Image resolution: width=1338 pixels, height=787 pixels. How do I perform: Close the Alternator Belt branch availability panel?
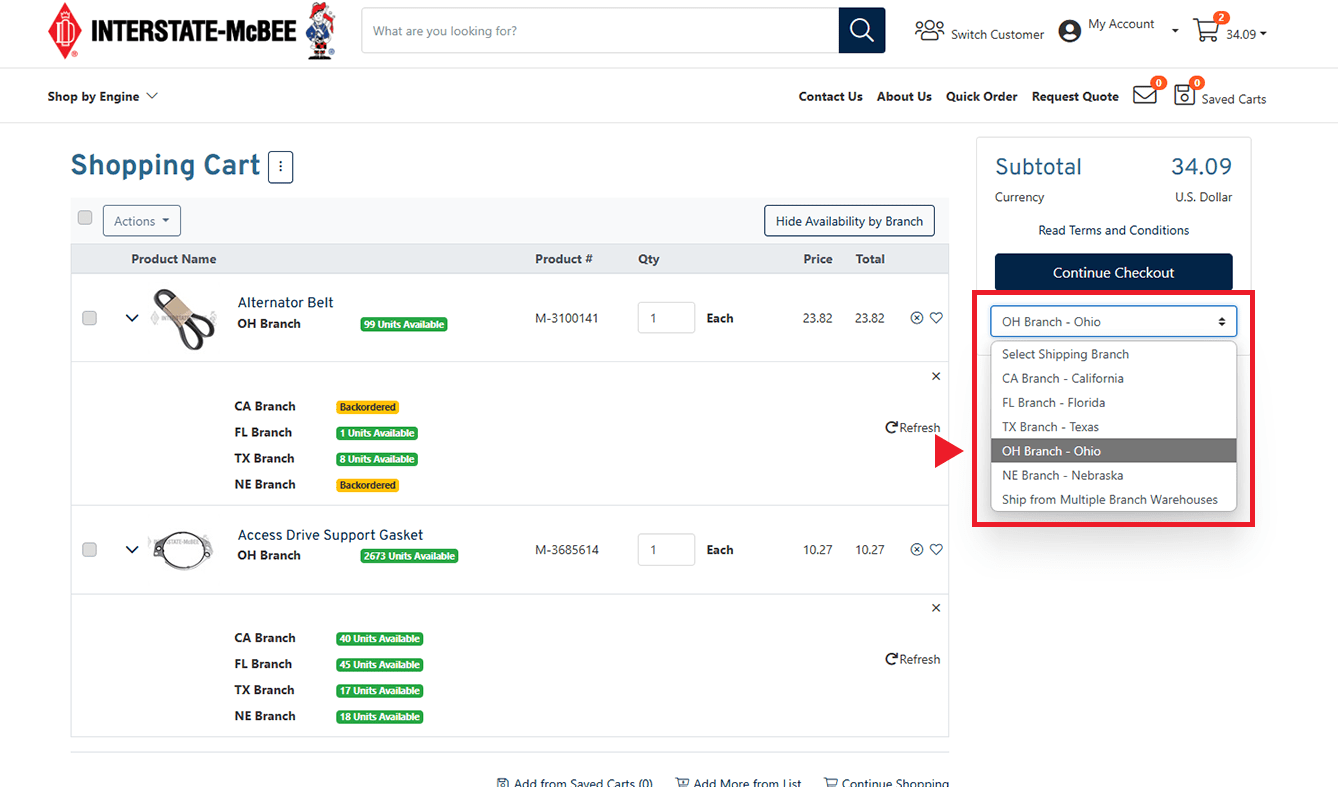point(936,377)
